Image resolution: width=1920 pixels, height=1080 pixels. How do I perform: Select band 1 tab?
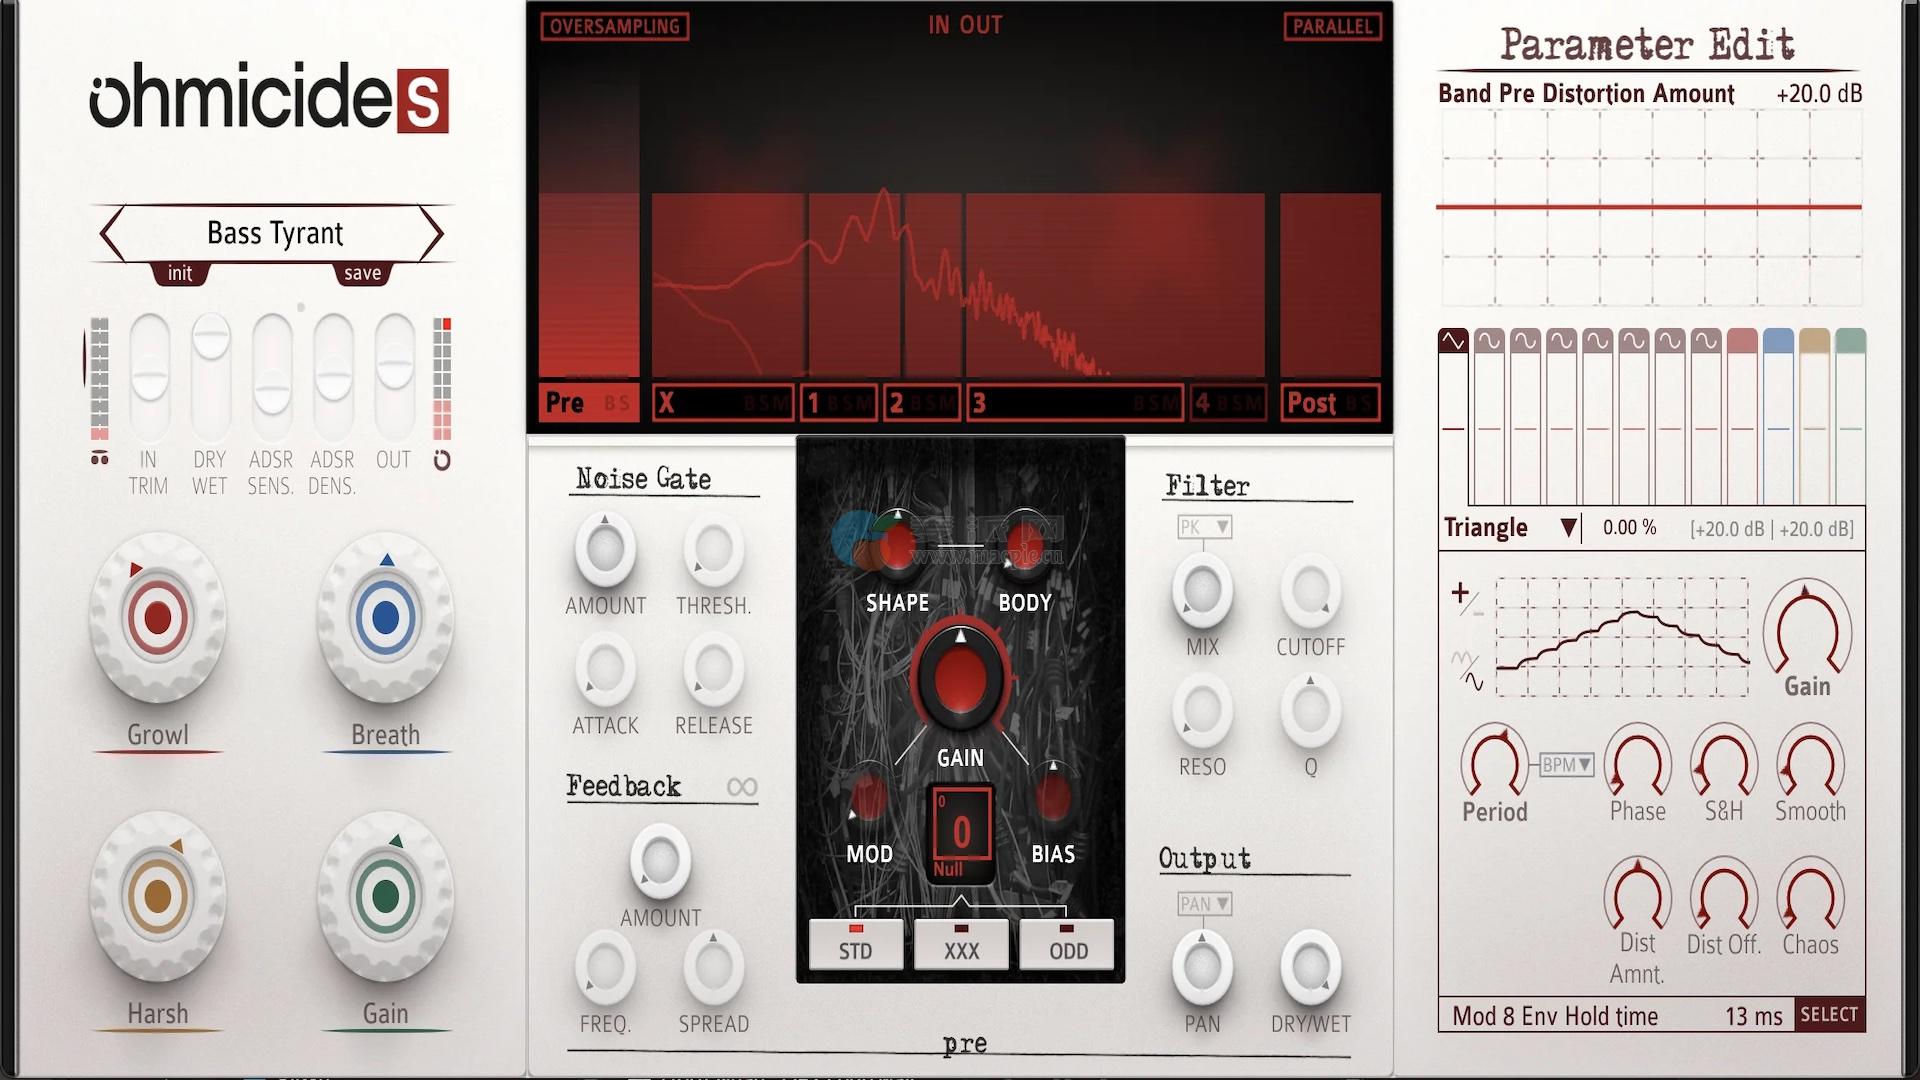point(839,402)
